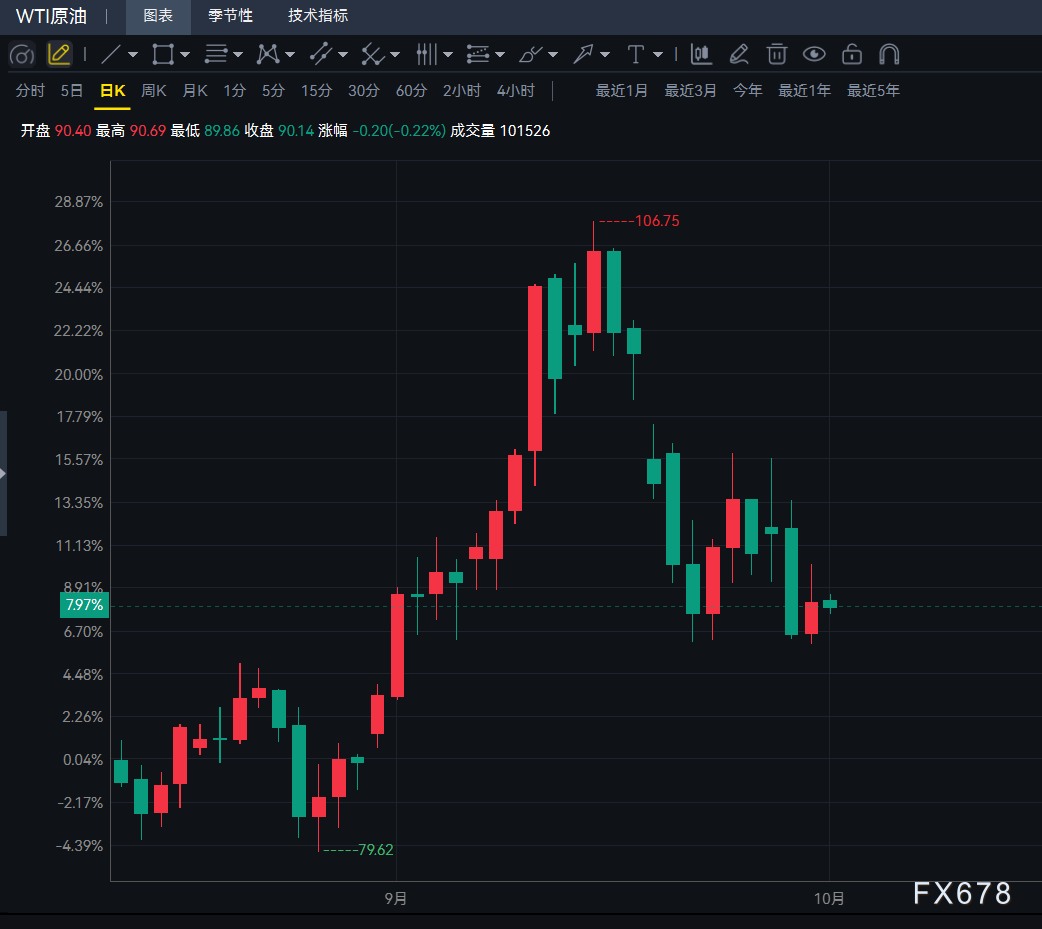Show range 最近1年
This screenshot has width=1042, height=929.
805,90
